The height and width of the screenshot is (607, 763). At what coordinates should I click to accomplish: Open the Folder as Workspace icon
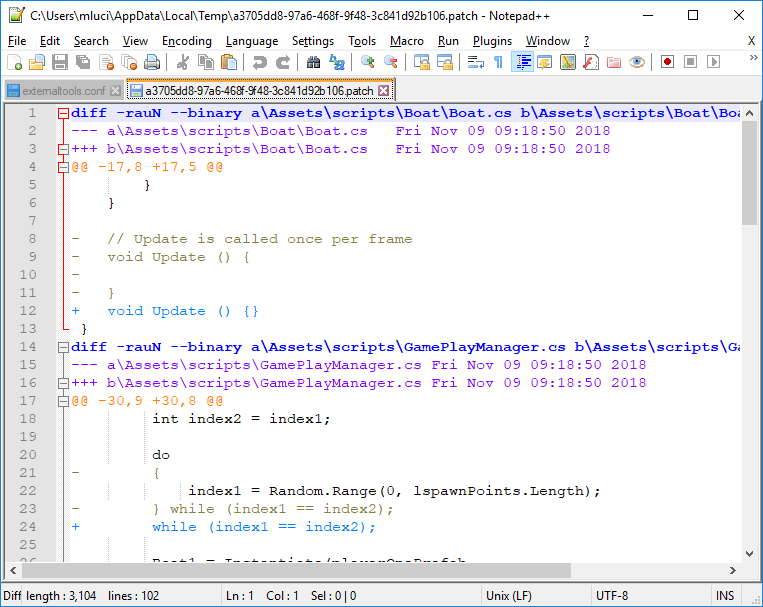[x=614, y=62]
